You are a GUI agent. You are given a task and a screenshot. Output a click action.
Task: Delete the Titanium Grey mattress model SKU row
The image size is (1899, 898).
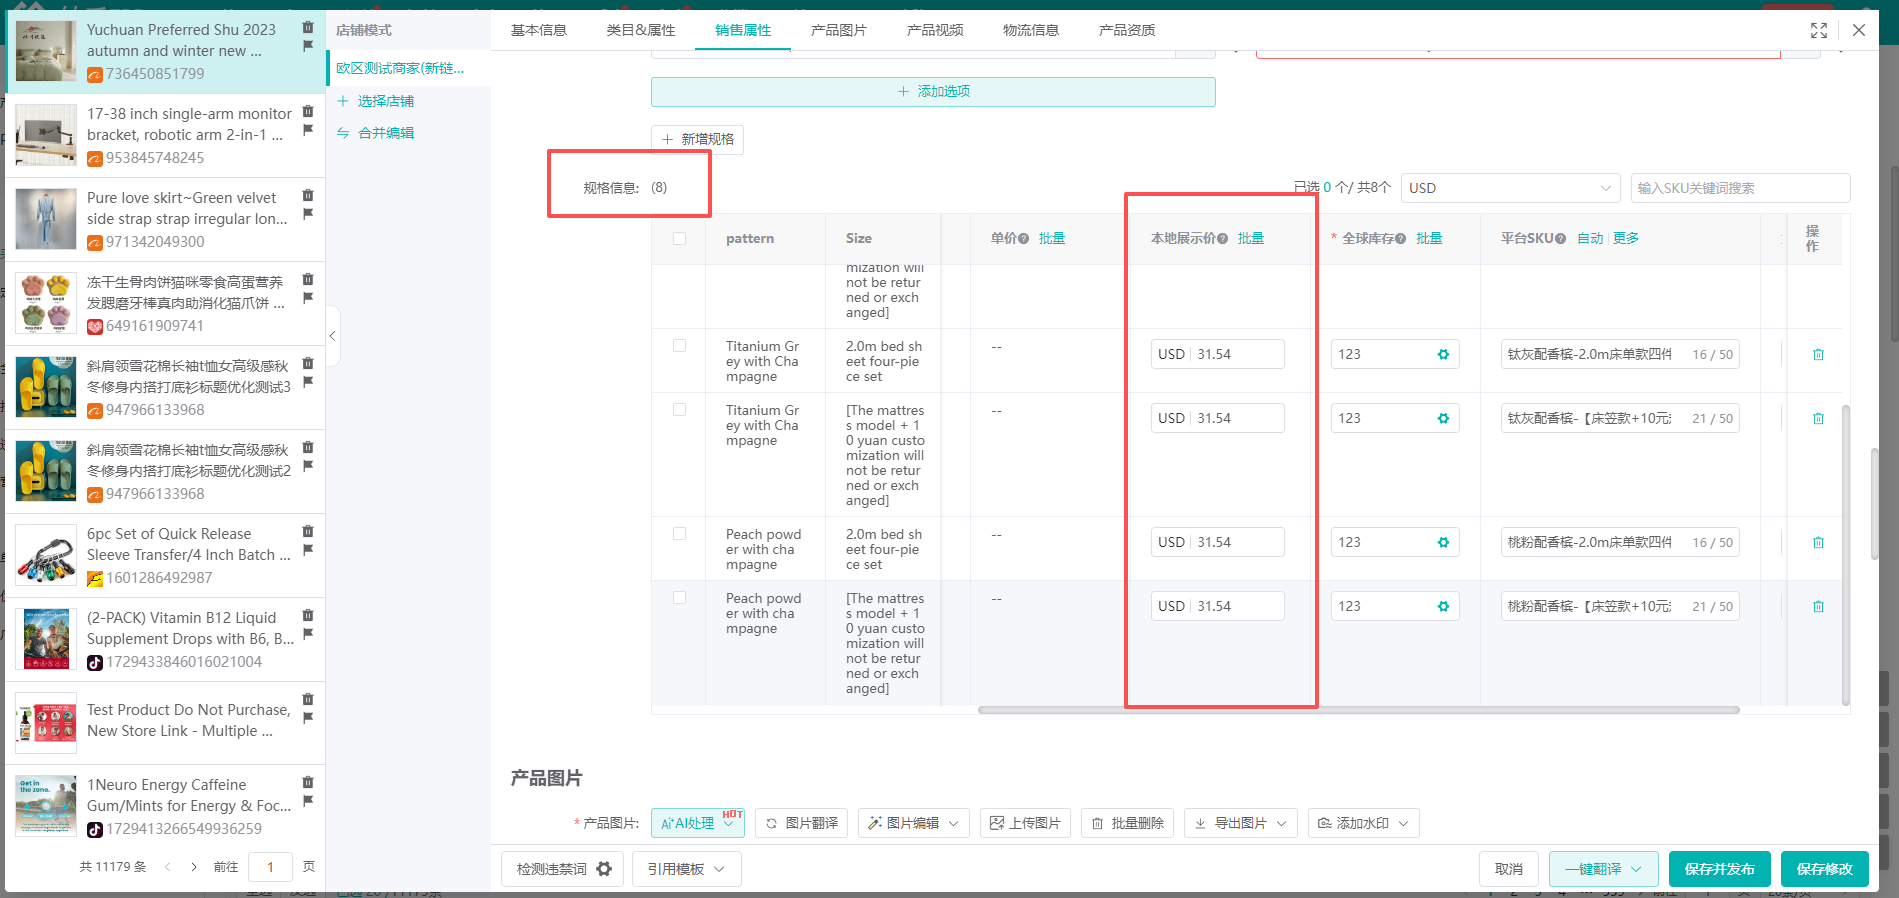pos(1818,418)
